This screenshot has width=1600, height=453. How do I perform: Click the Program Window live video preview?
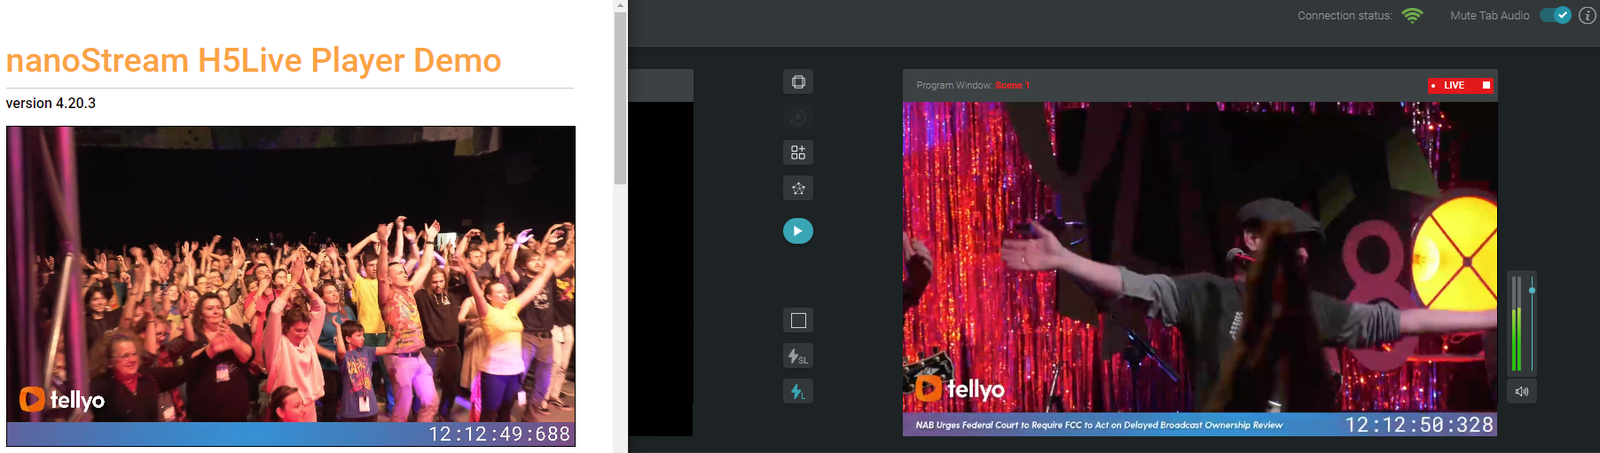[1199, 255]
